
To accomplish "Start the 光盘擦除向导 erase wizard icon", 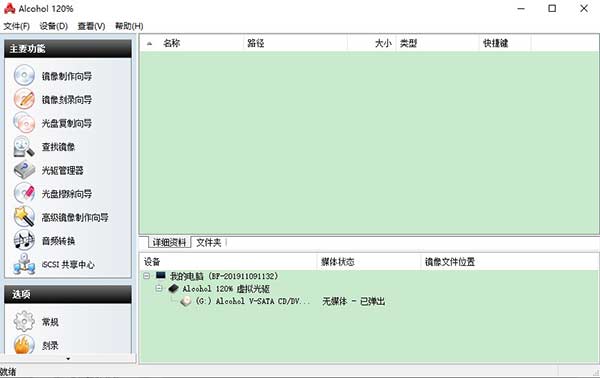I will [24, 194].
